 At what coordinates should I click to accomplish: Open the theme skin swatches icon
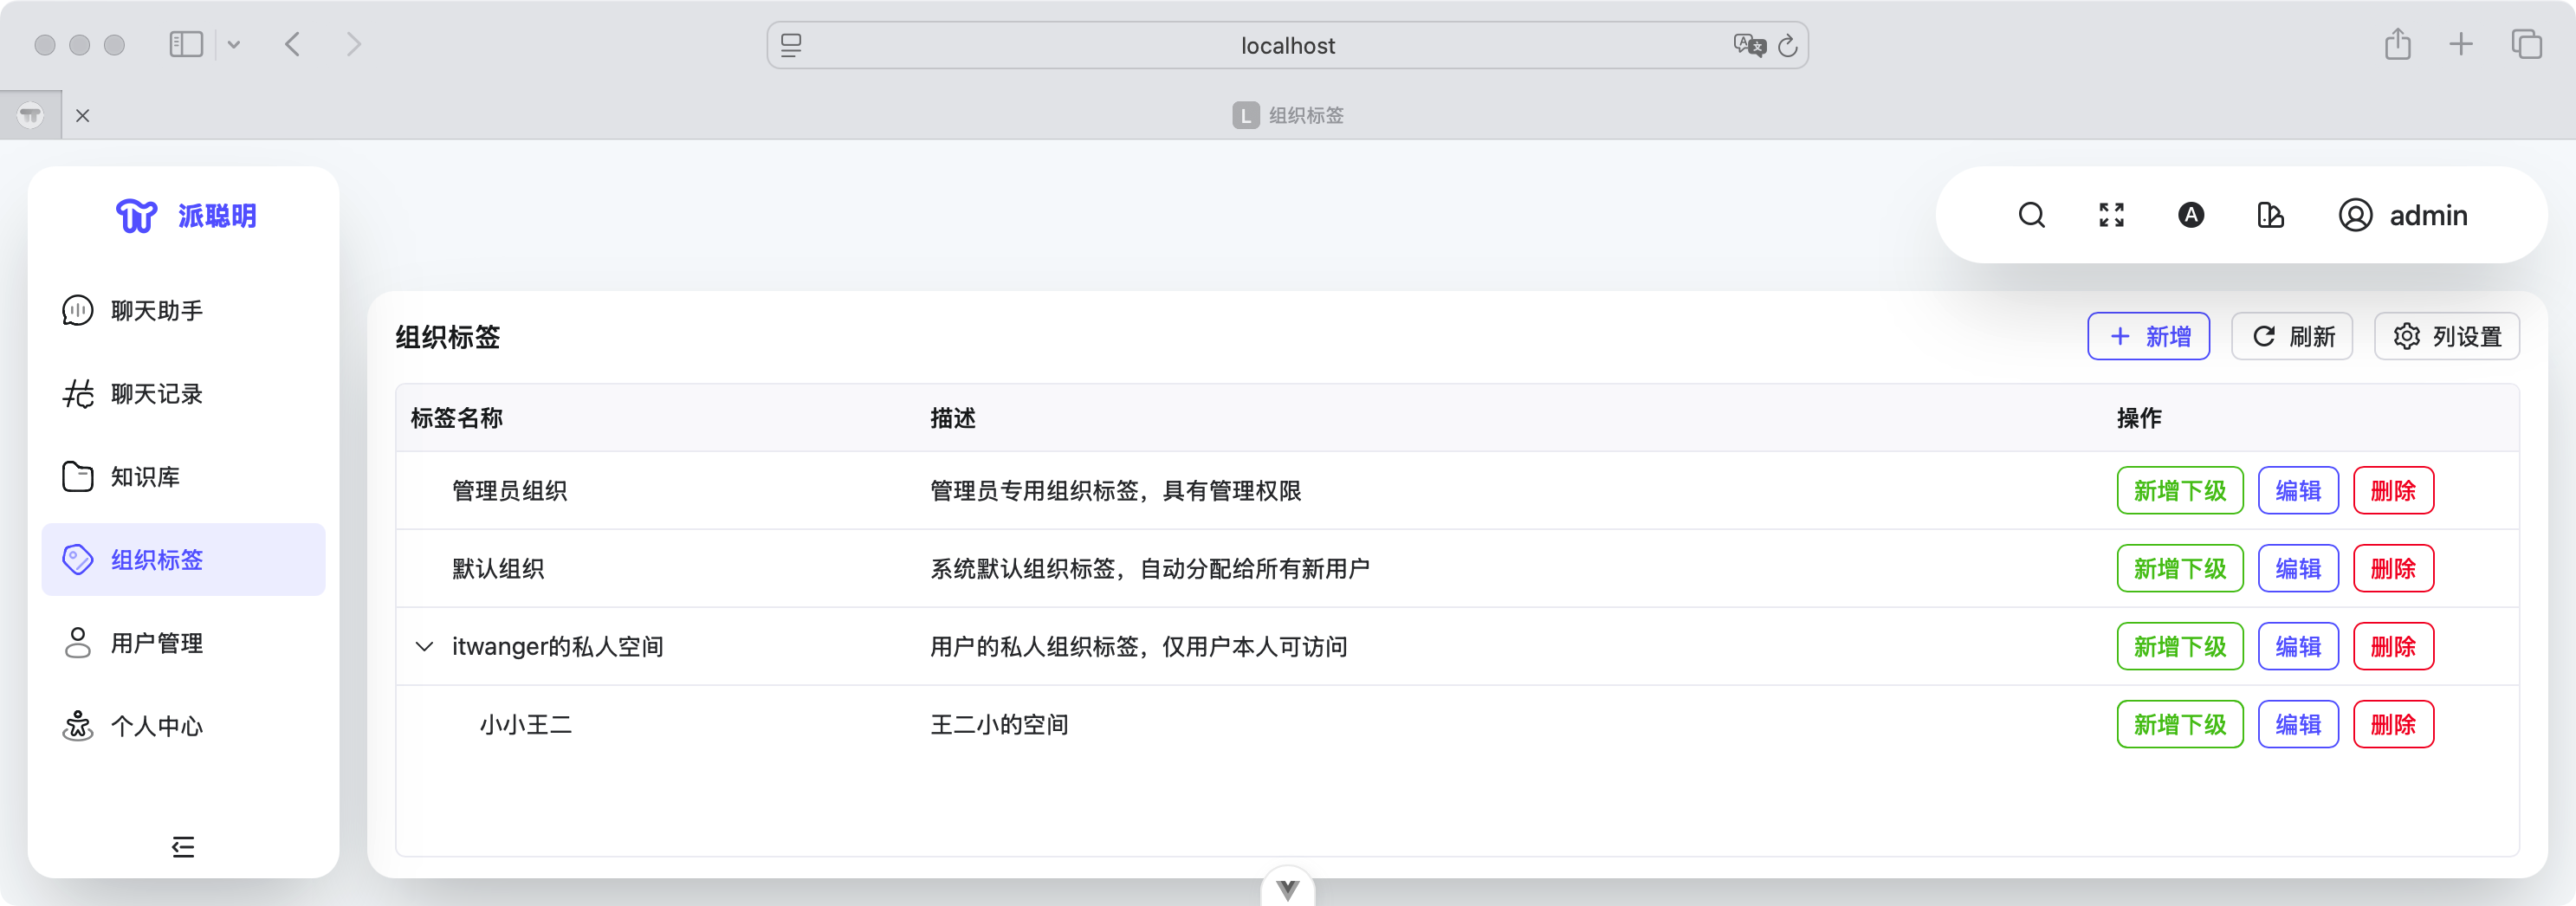coord(2270,215)
